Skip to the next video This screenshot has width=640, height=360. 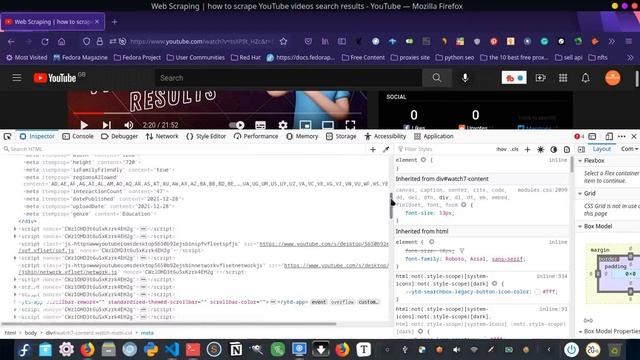click(107, 125)
